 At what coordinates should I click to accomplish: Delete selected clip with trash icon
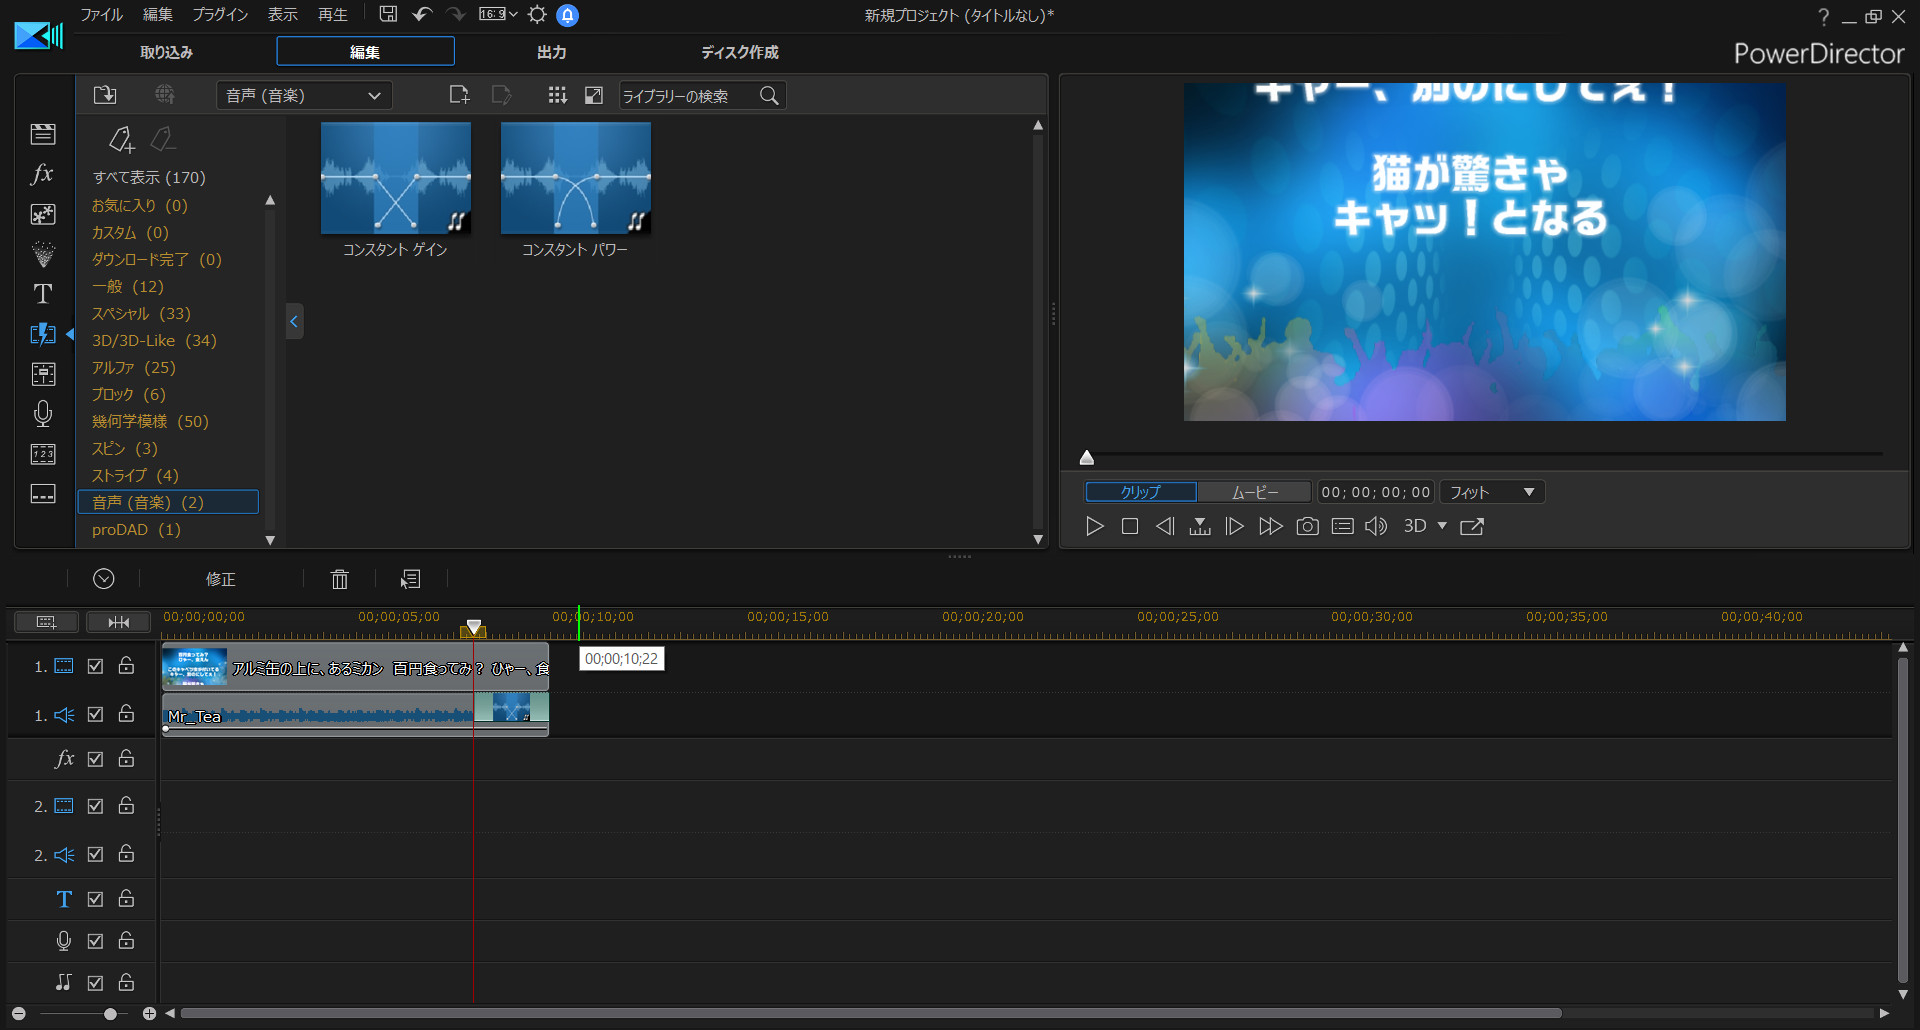click(340, 579)
